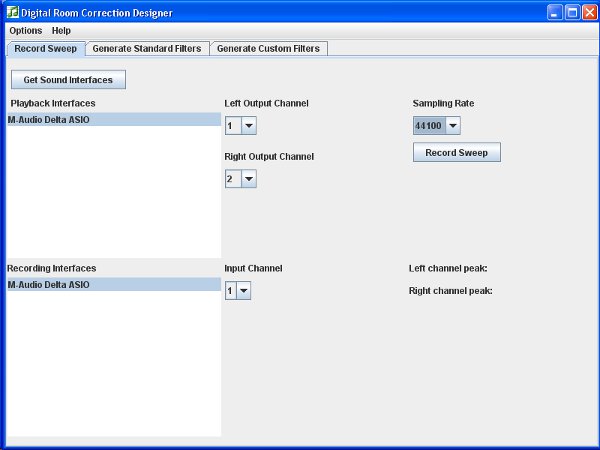Switch to the Record Sweep tab
Screen dimensions: 600x450
(x=45, y=48)
